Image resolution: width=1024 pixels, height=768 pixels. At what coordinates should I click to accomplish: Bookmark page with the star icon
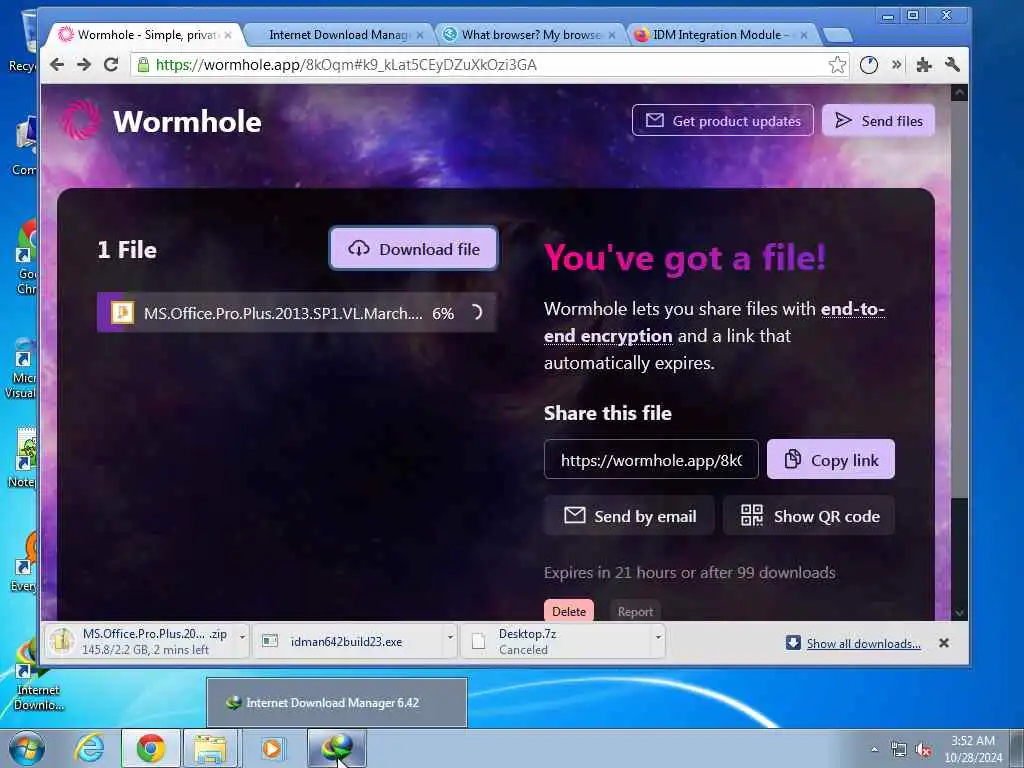(837, 65)
